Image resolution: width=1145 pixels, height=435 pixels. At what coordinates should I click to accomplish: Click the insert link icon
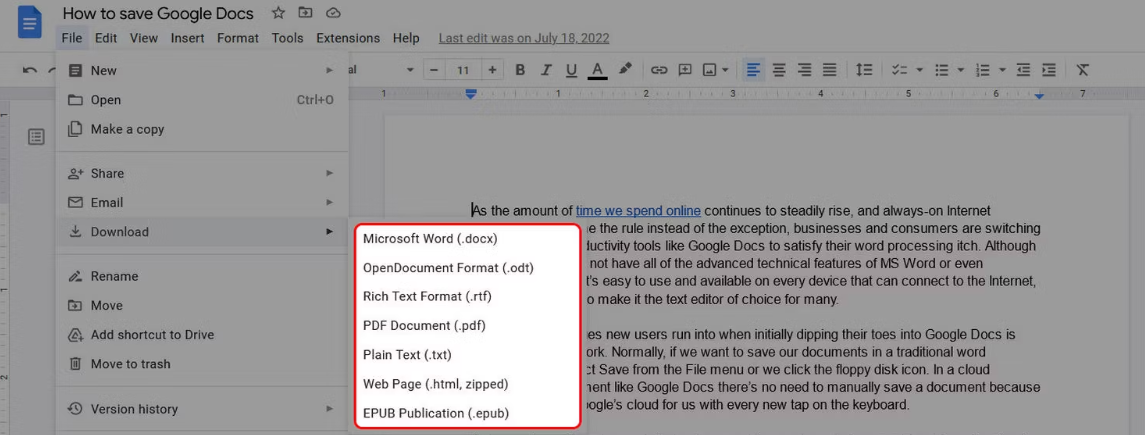659,70
